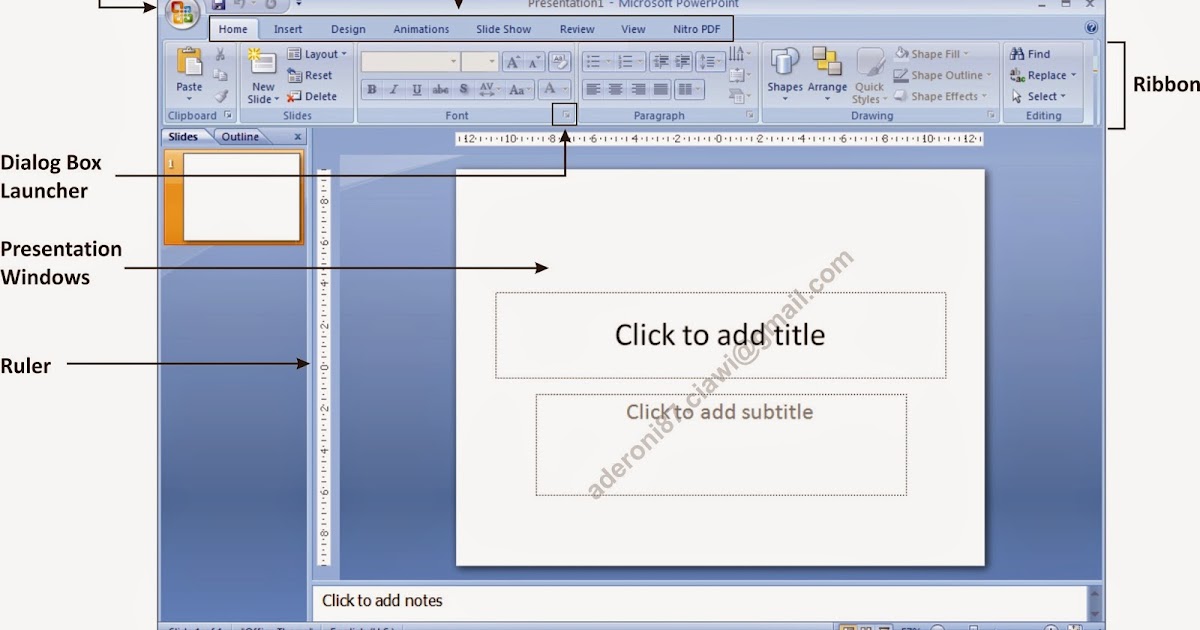The width and height of the screenshot is (1200, 630).
Task: Switch to the Outline pane tab
Action: point(240,137)
